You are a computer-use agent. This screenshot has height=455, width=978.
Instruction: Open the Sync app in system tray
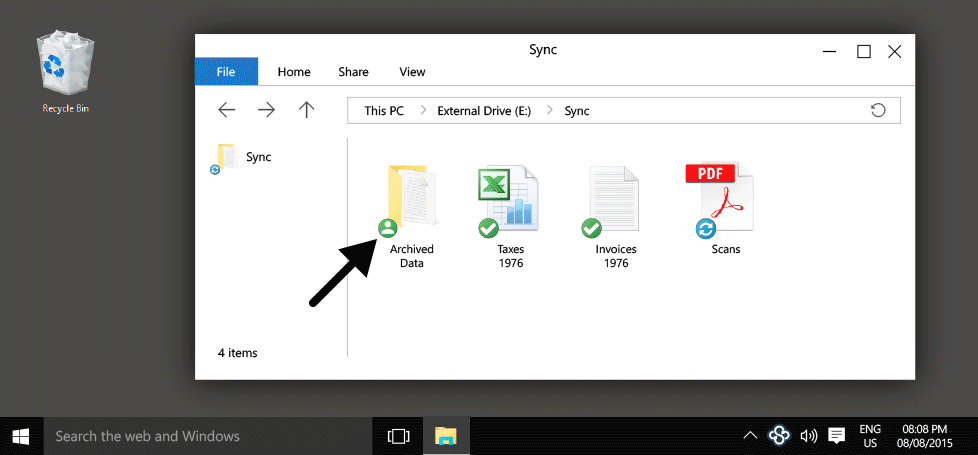coord(780,436)
